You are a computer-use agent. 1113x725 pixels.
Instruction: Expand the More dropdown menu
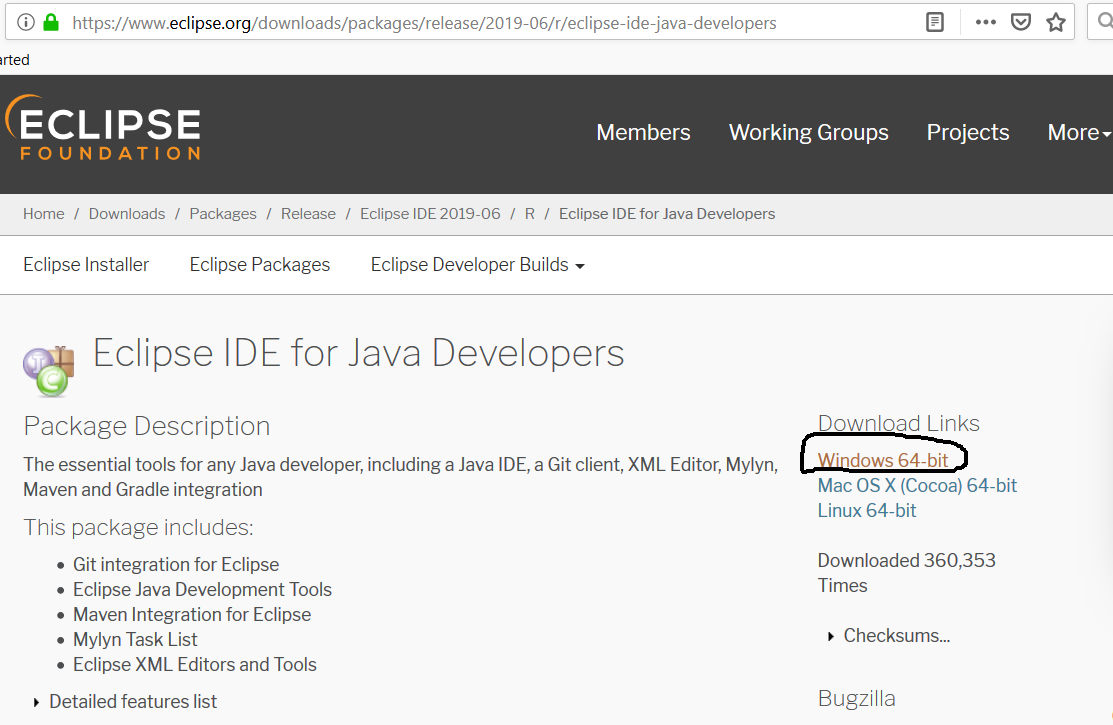pos(1079,132)
